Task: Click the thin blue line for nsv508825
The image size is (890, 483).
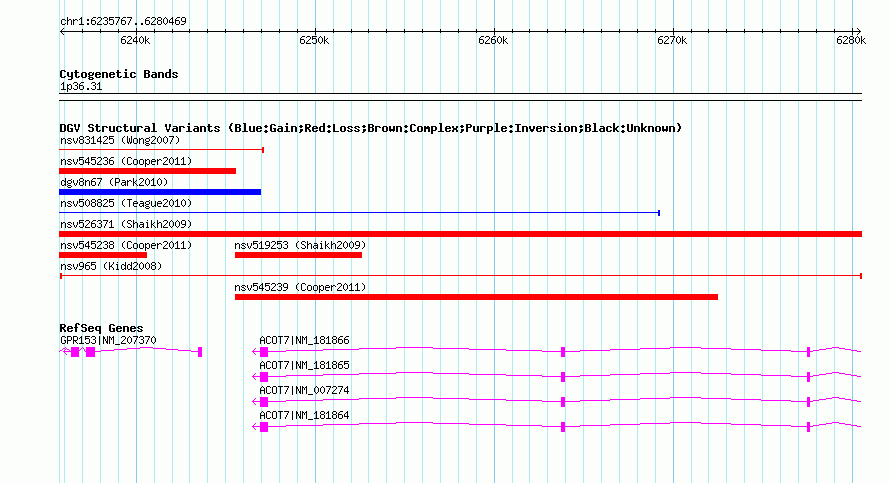Action: [x=359, y=213]
